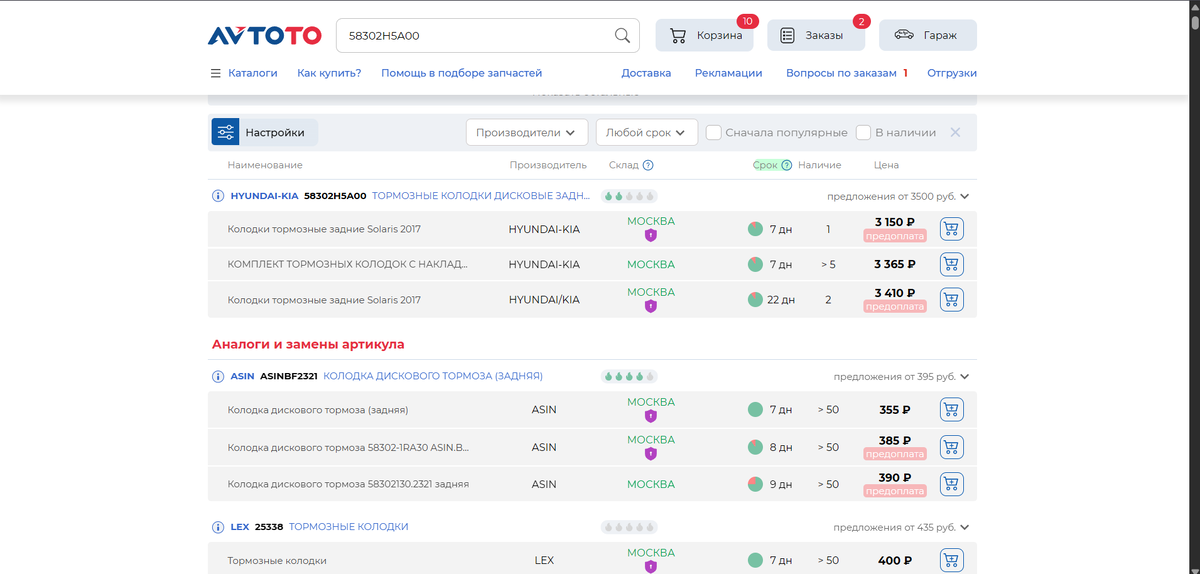
Task: Select row КОМПЛЕКТ ТОРМОЗНЫХ КОЛОДОК С НАКЛАД...
Action: coord(592,265)
